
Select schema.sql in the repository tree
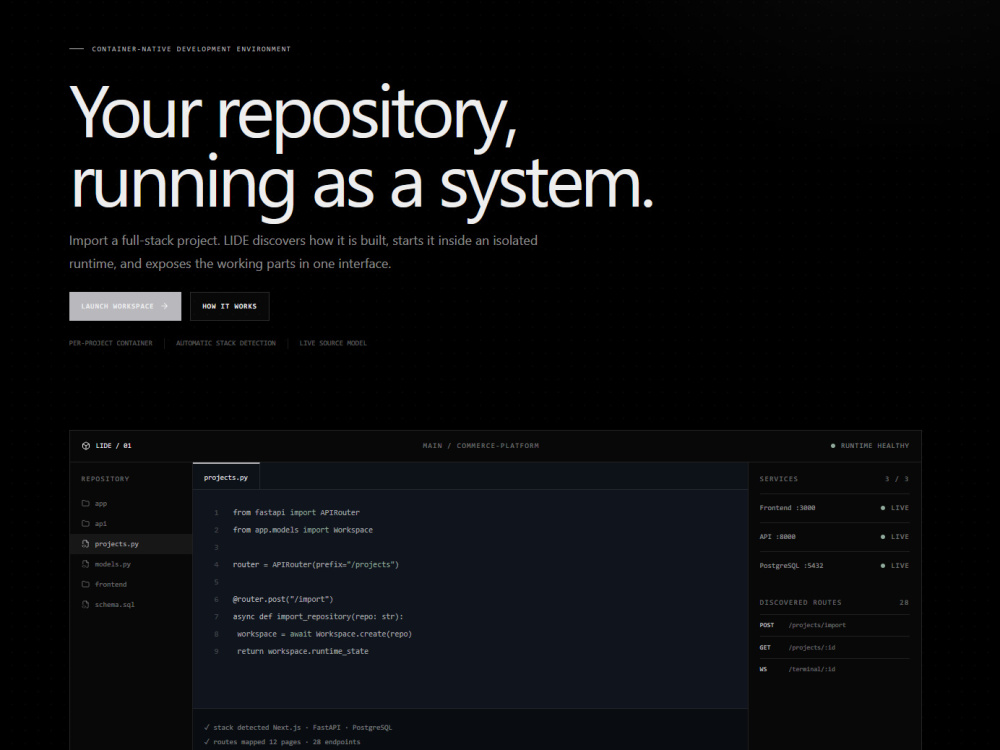pyautogui.click(x=131, y=605)
